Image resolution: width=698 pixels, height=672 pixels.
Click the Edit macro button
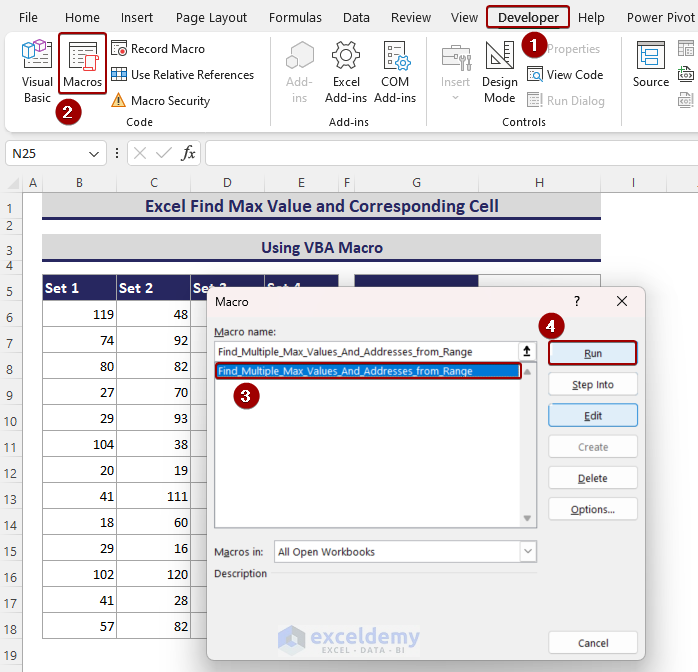592,416
